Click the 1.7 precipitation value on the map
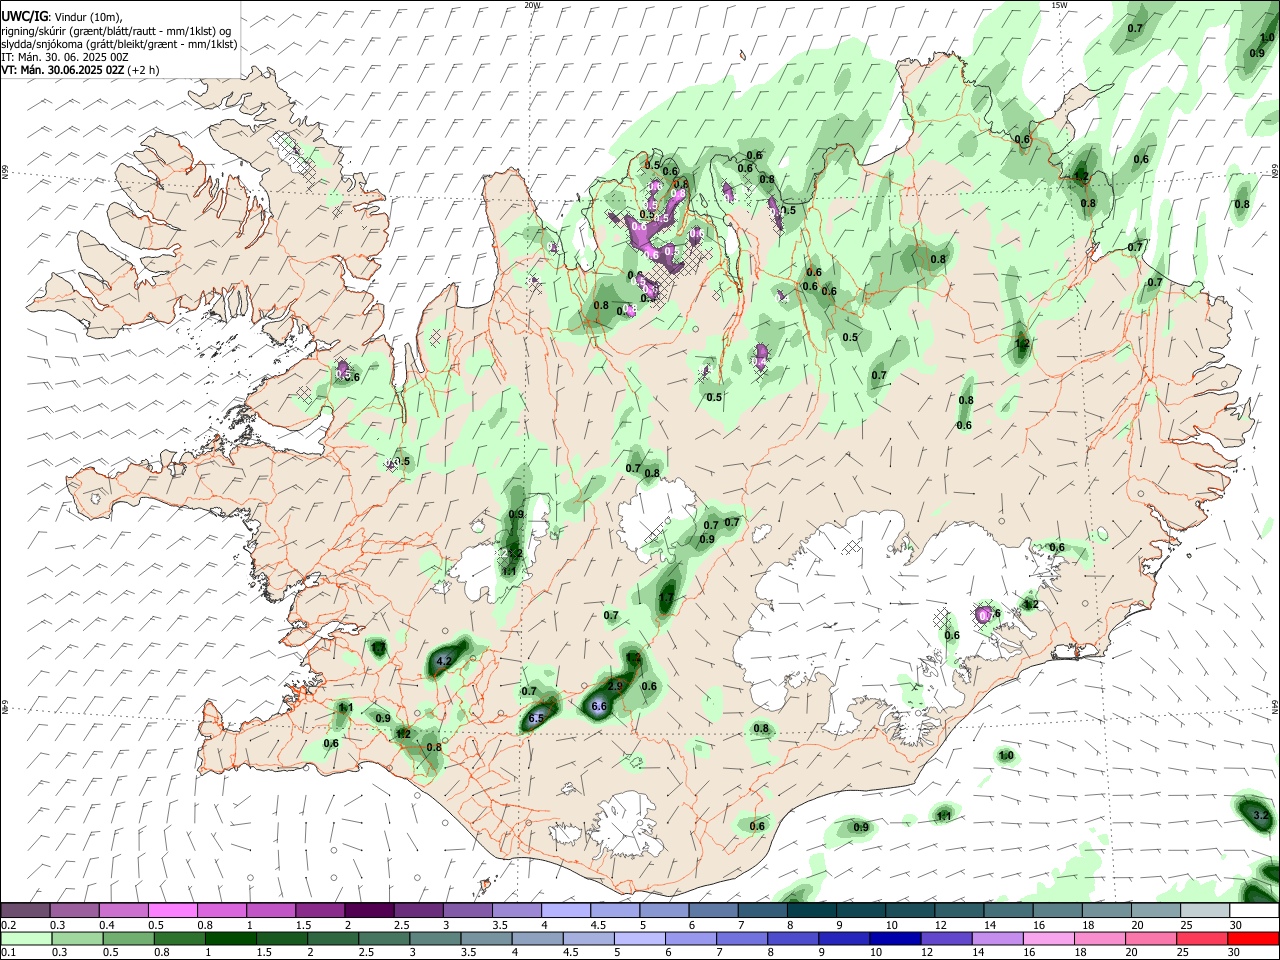 (x=666, y=599)
